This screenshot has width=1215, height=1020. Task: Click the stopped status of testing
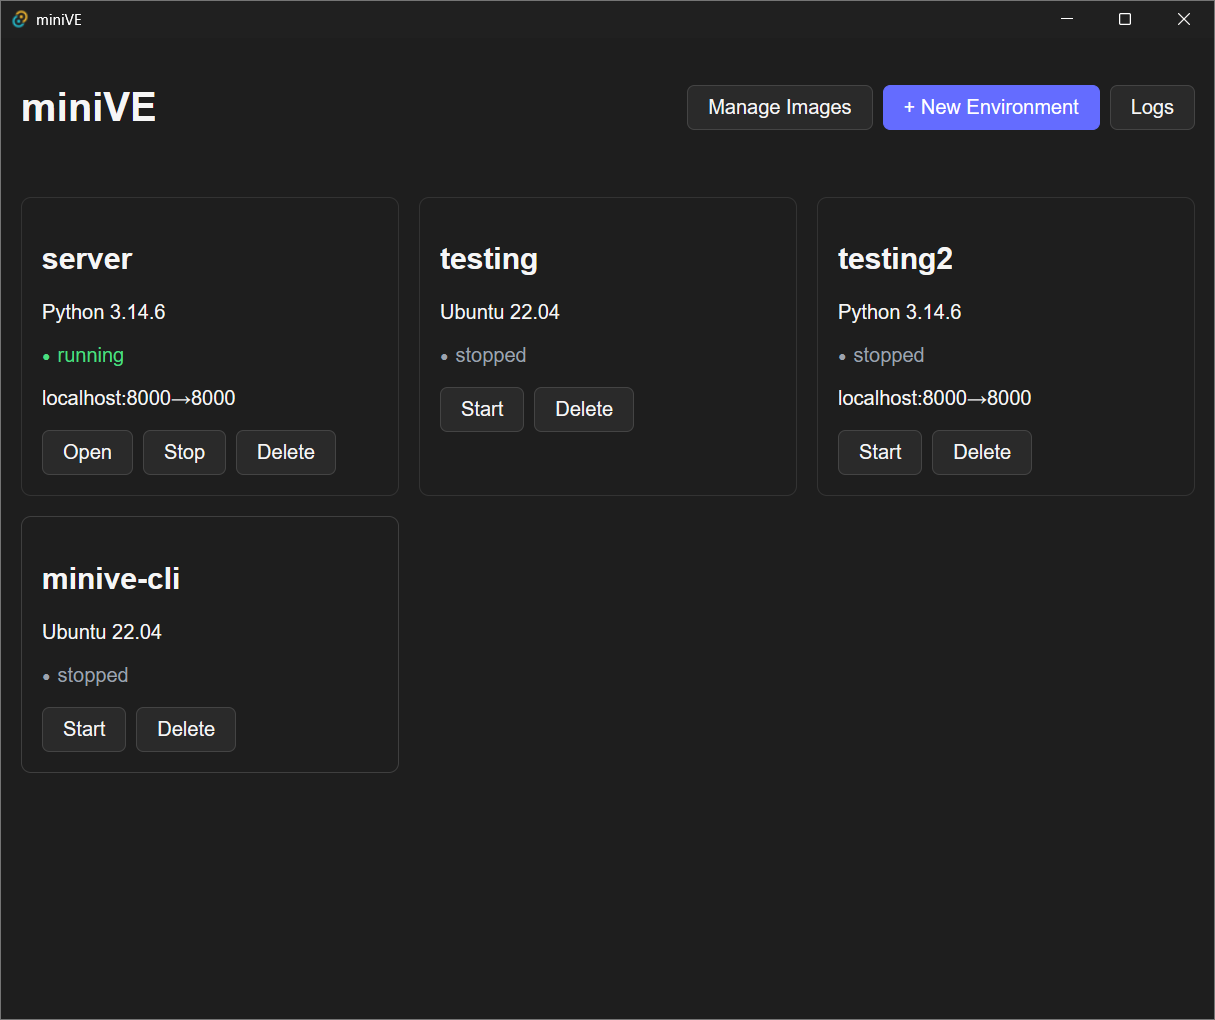(x=483, y=355)
